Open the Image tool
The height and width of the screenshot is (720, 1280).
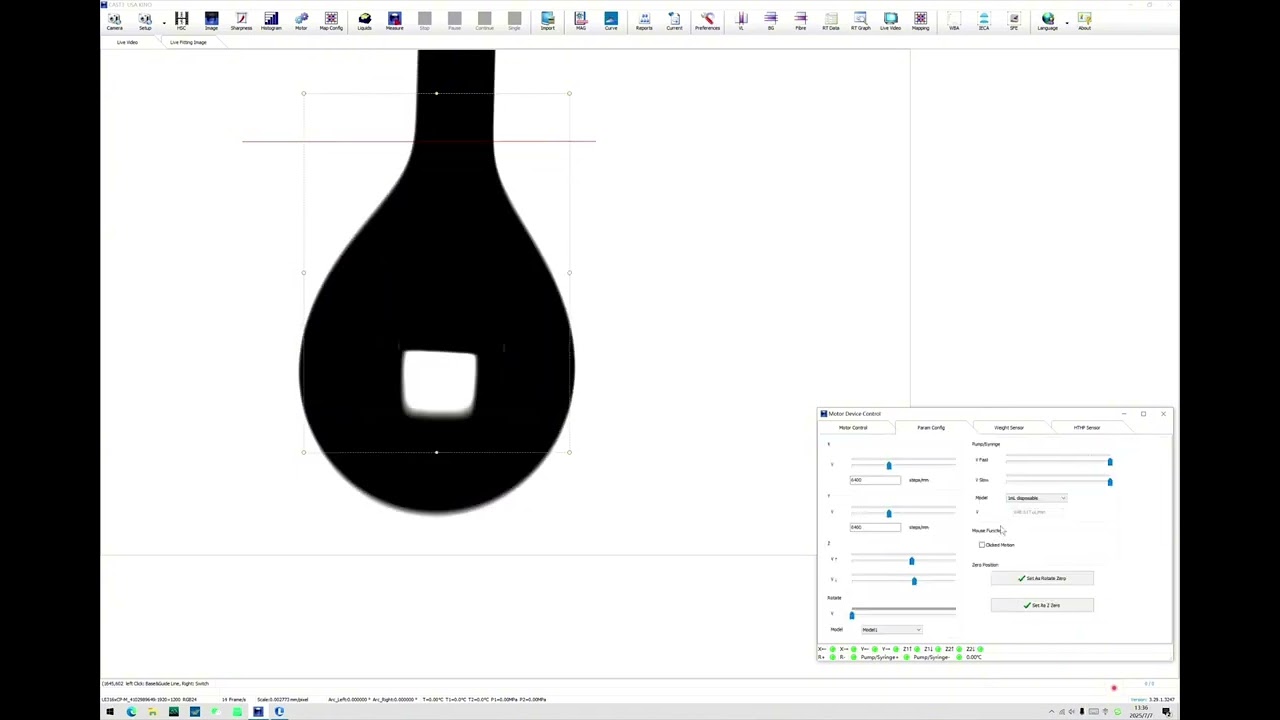click(211, 20)
